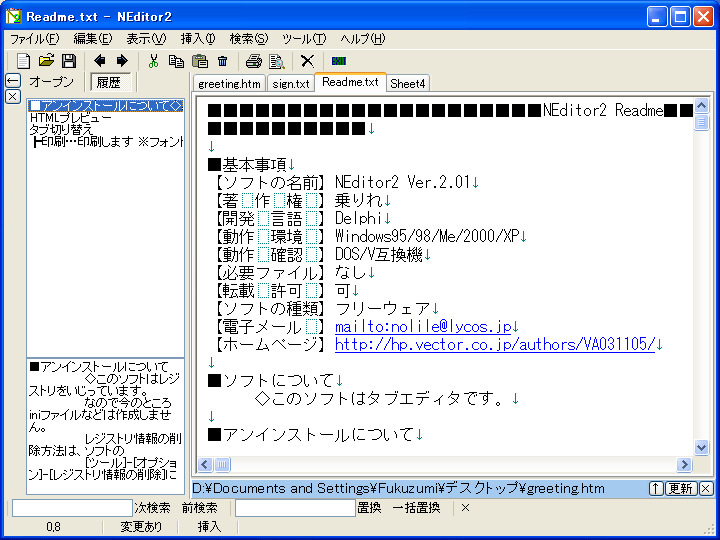Viewport: 720px width, 540px height.
Task: Select history item 印刷…印刷します
Action: click(x=108, y=141)
